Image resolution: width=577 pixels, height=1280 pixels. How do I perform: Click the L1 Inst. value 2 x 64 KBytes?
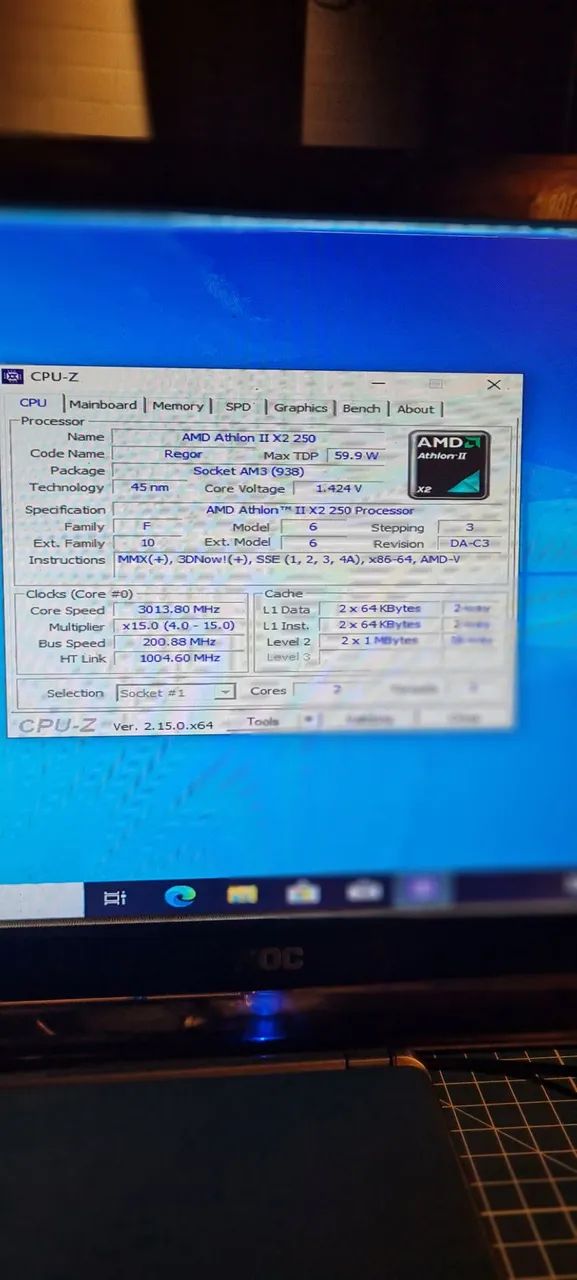tap(379, 625)
